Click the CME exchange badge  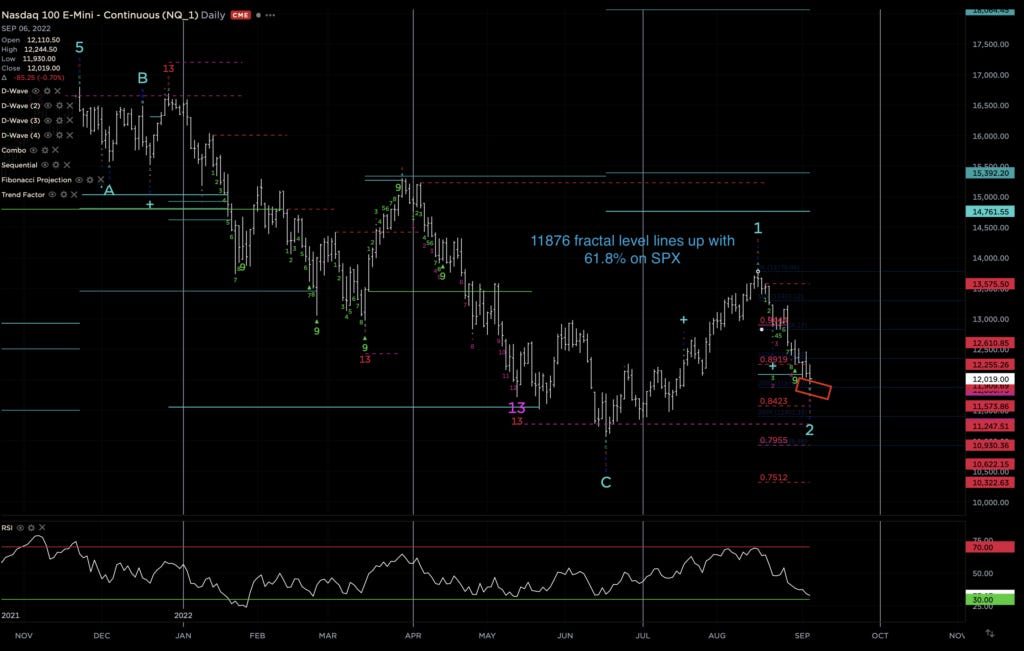(240, 15)
